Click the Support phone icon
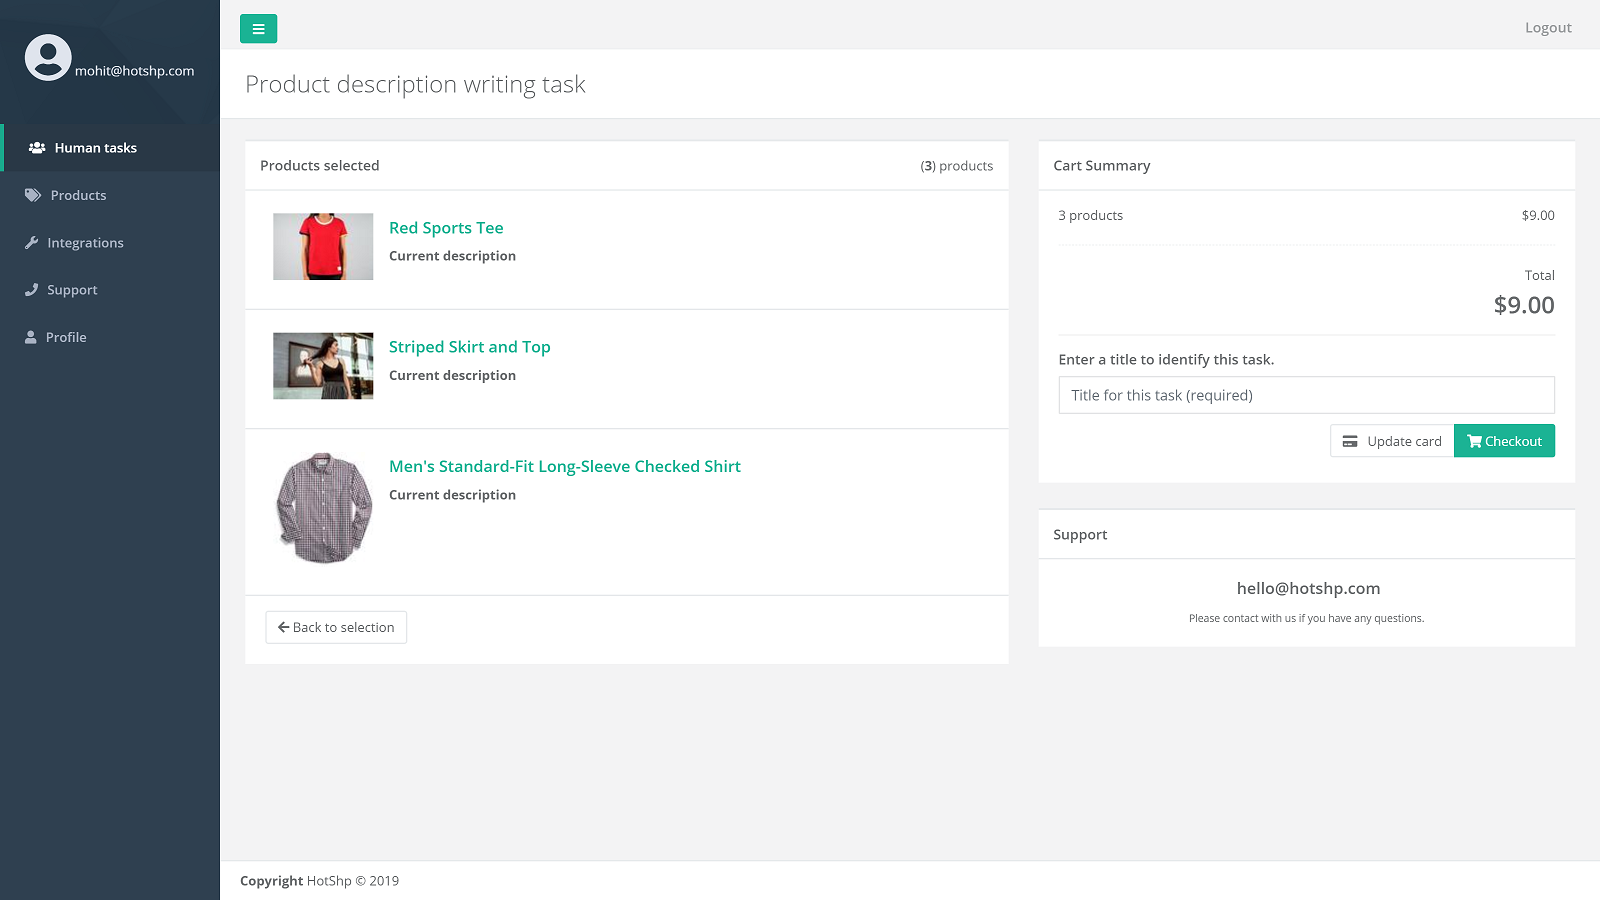1600x900 pixels. pos(32,290)
